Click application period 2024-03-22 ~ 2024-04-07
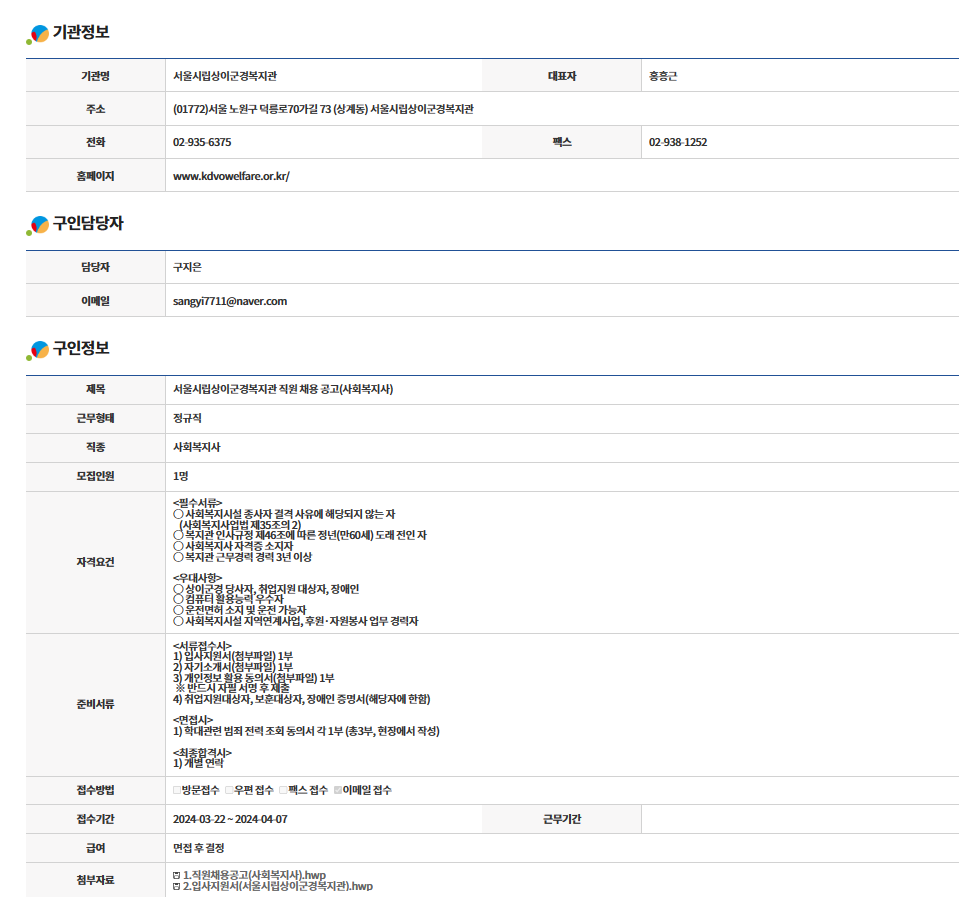The image size is (962, 897). 230,820
